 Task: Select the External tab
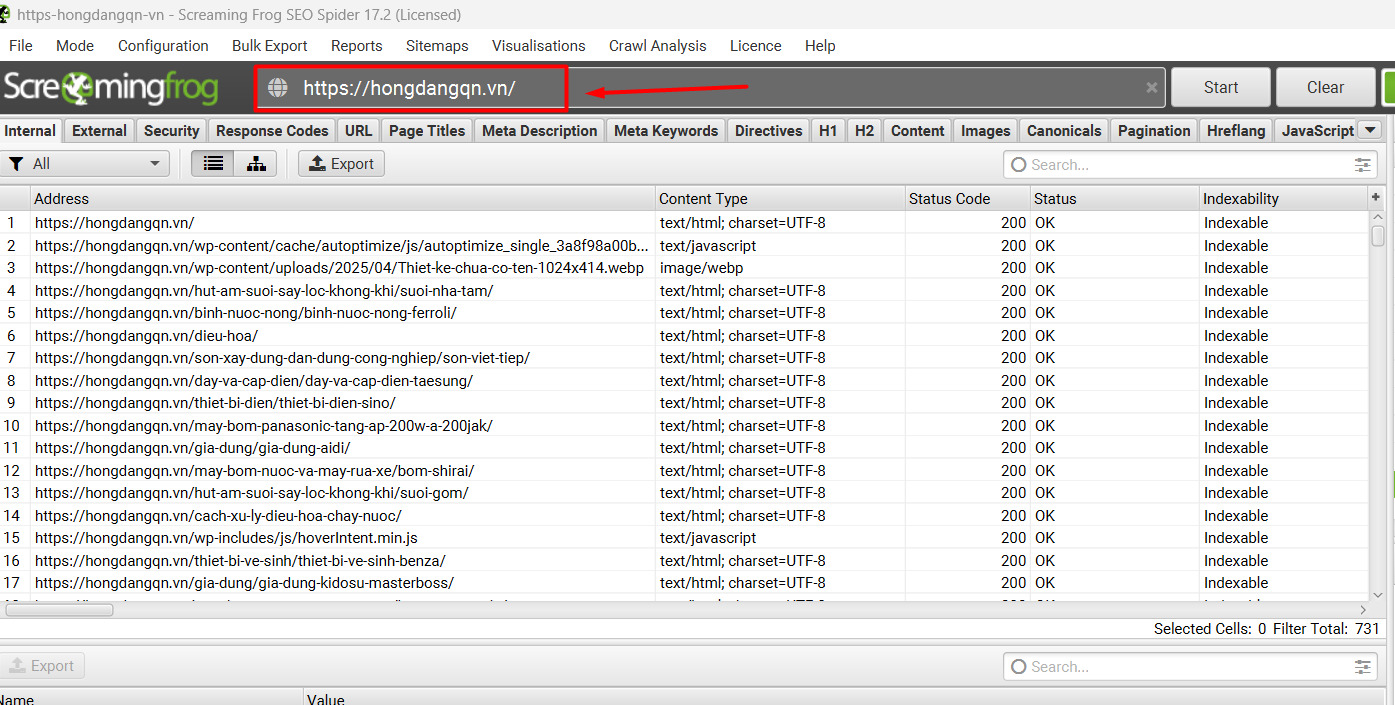tap(100, 131)
